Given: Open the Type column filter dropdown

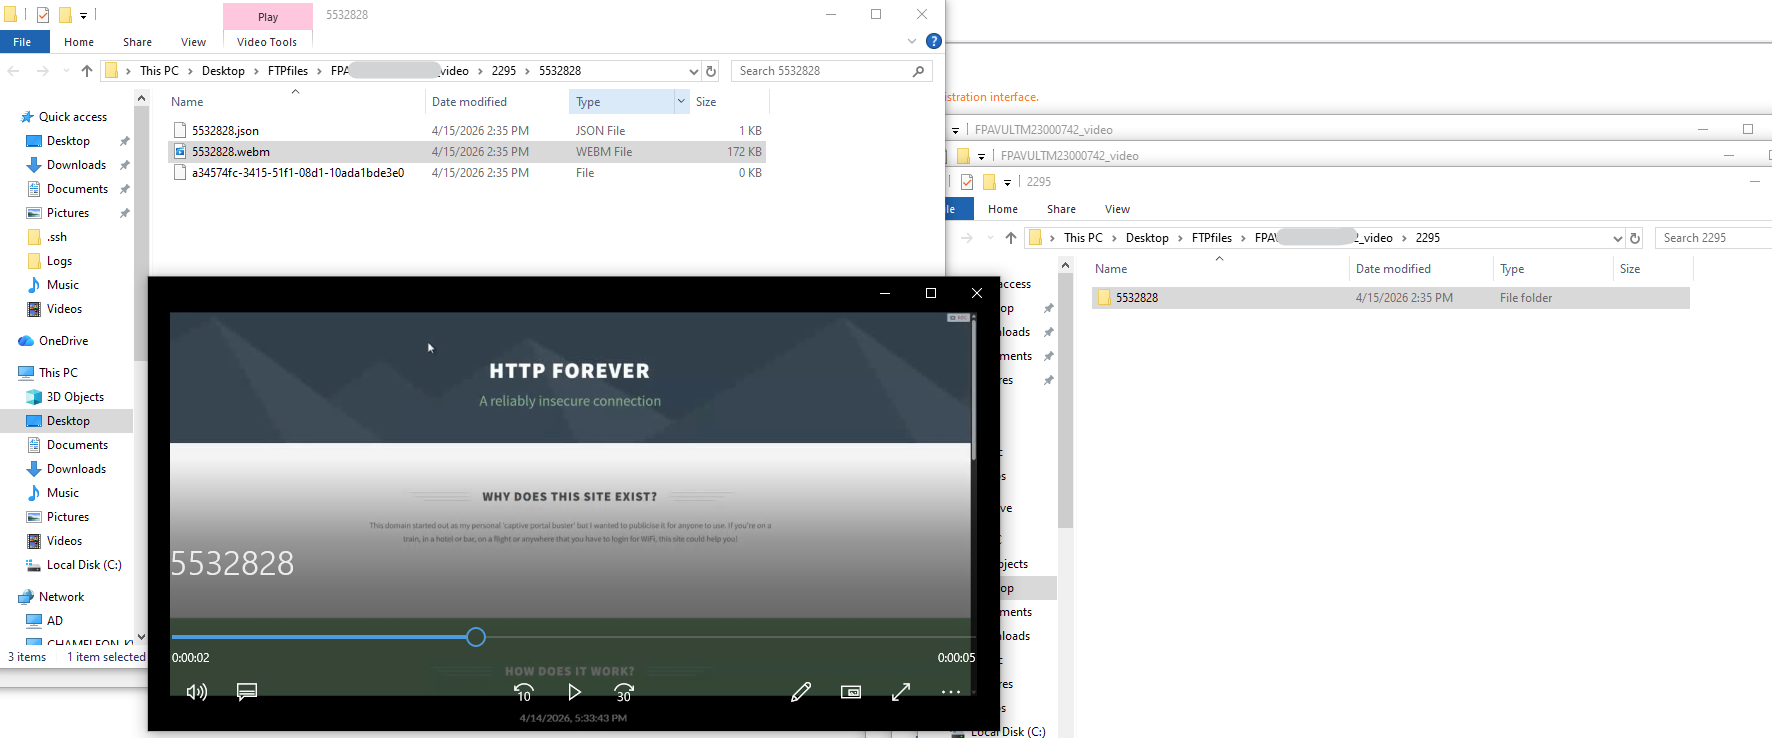Looking at the screenshot, I should tap(681, 102).
